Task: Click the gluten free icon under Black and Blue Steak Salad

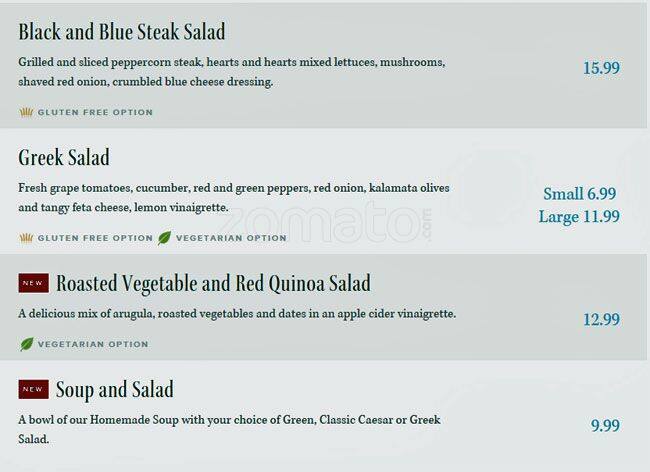Action: pos(26,112)
